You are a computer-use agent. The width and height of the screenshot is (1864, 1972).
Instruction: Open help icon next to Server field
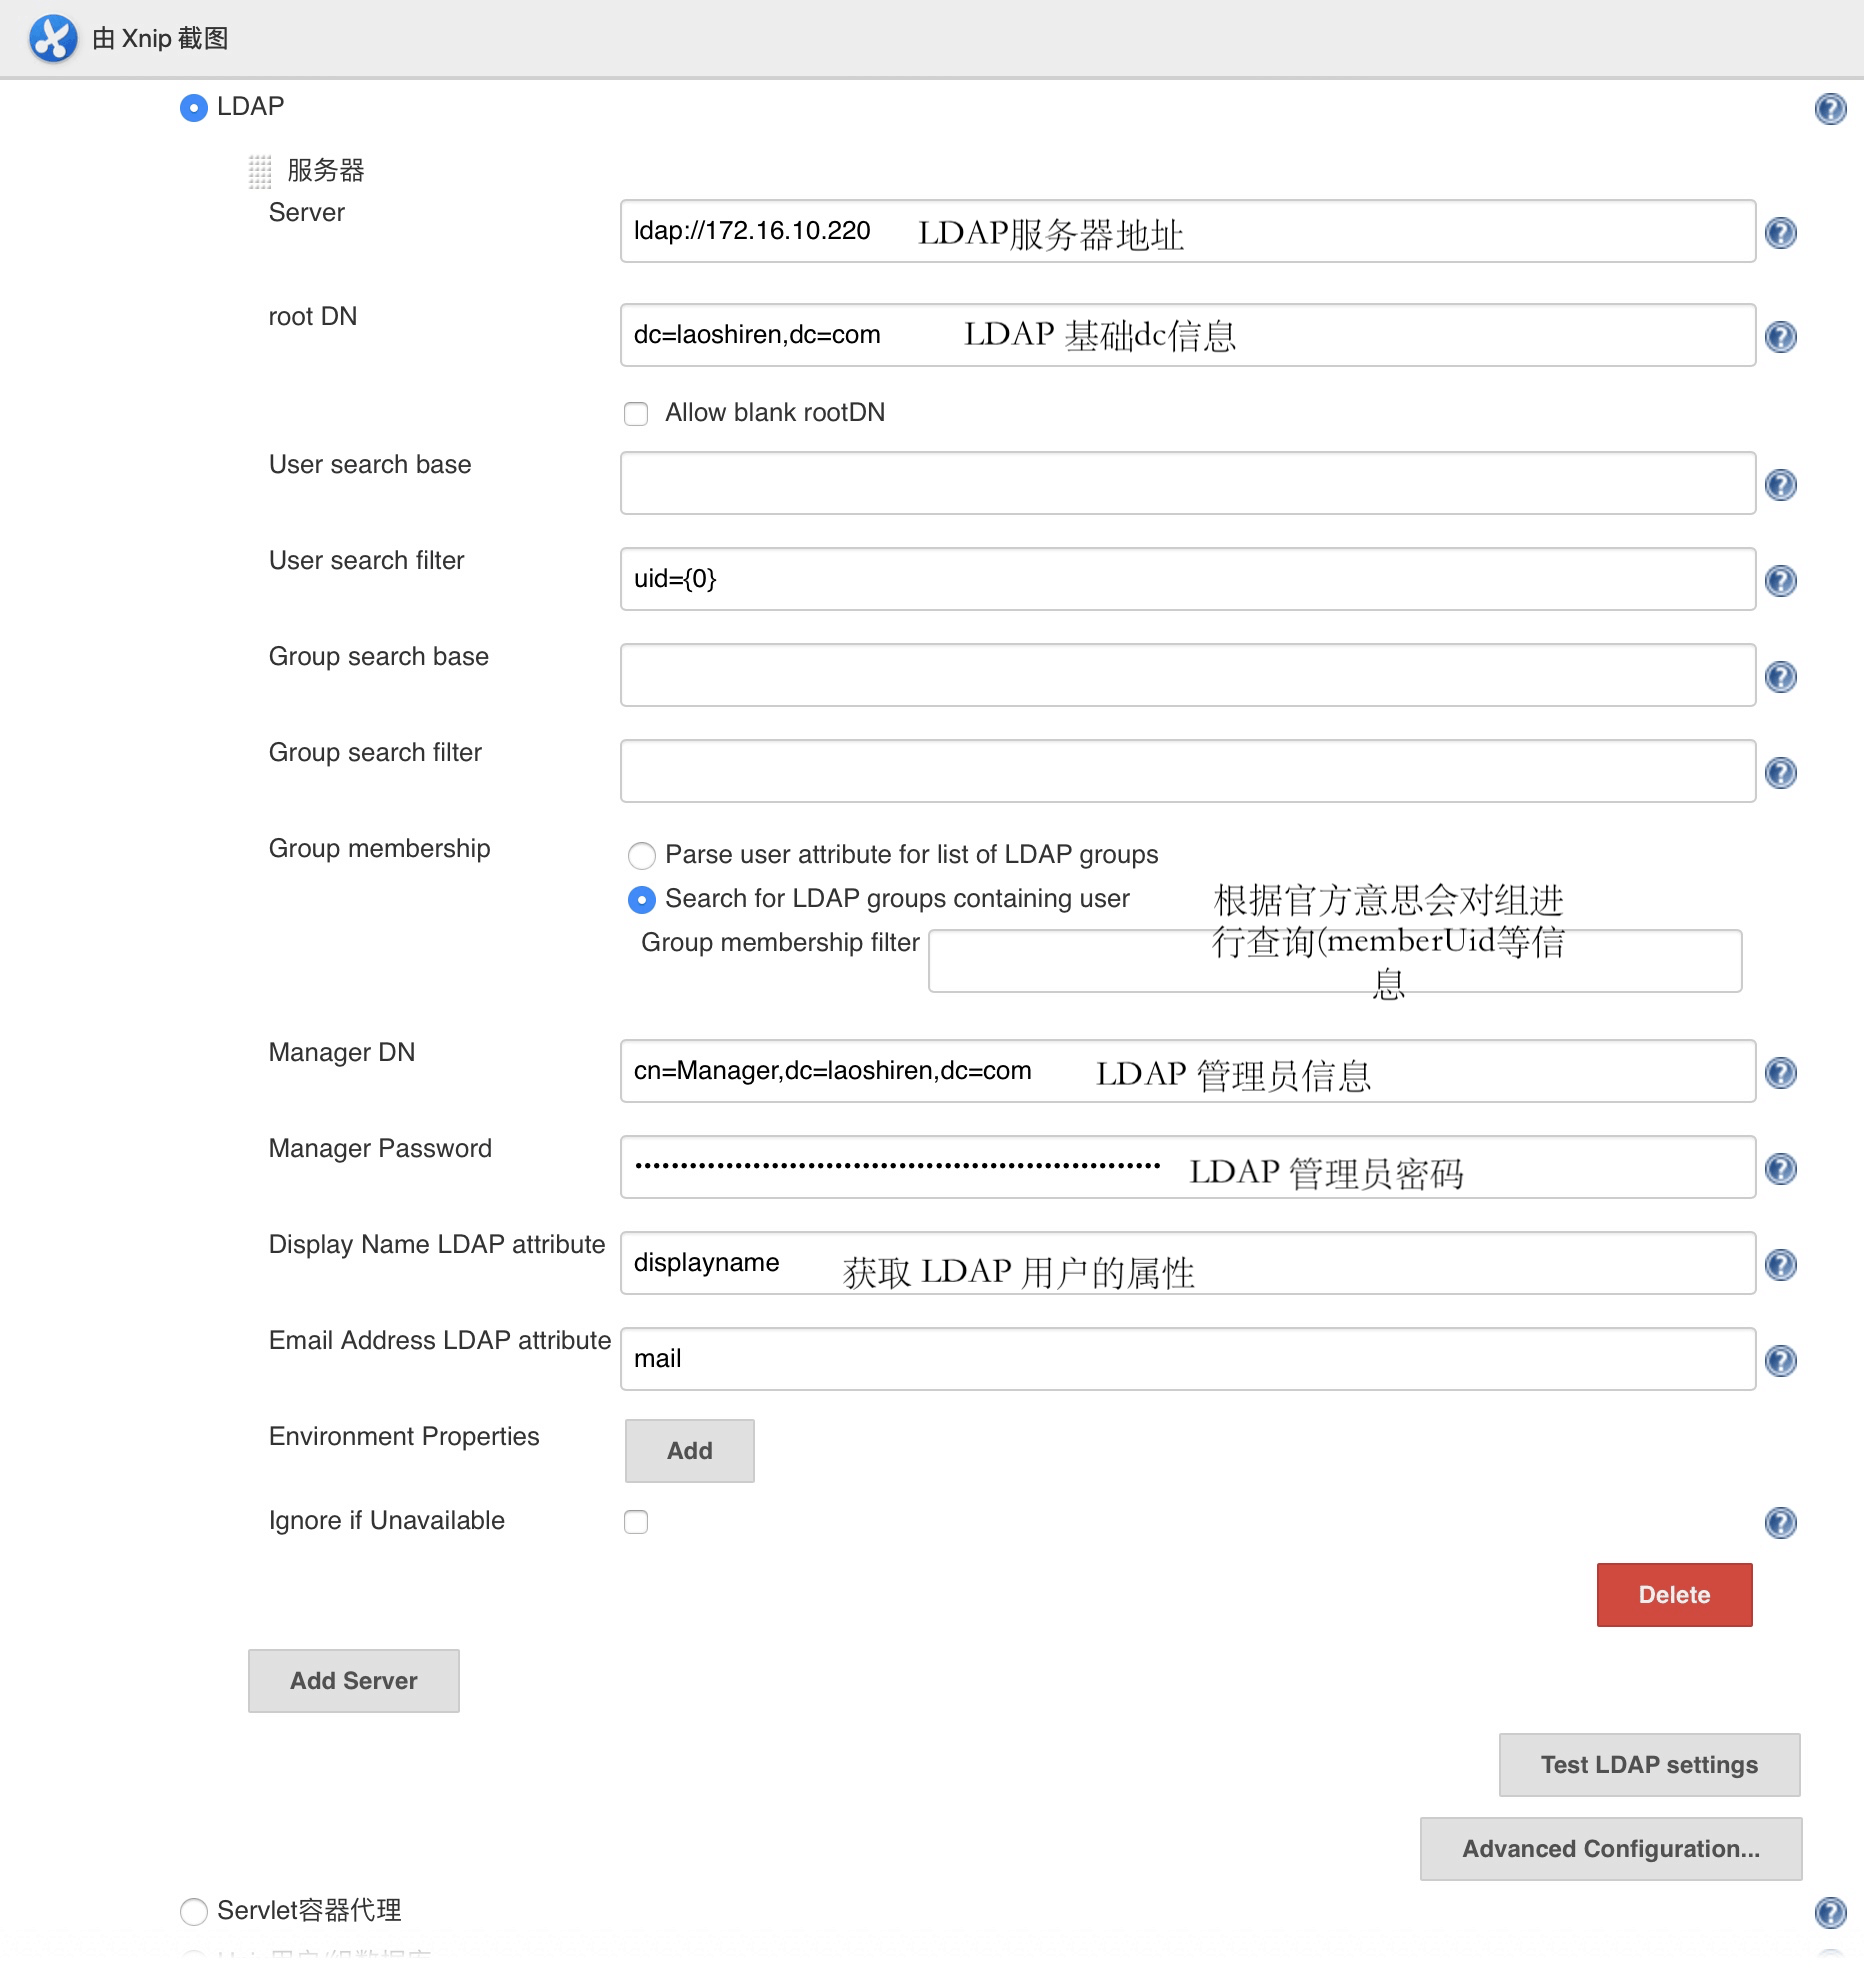1781,233
